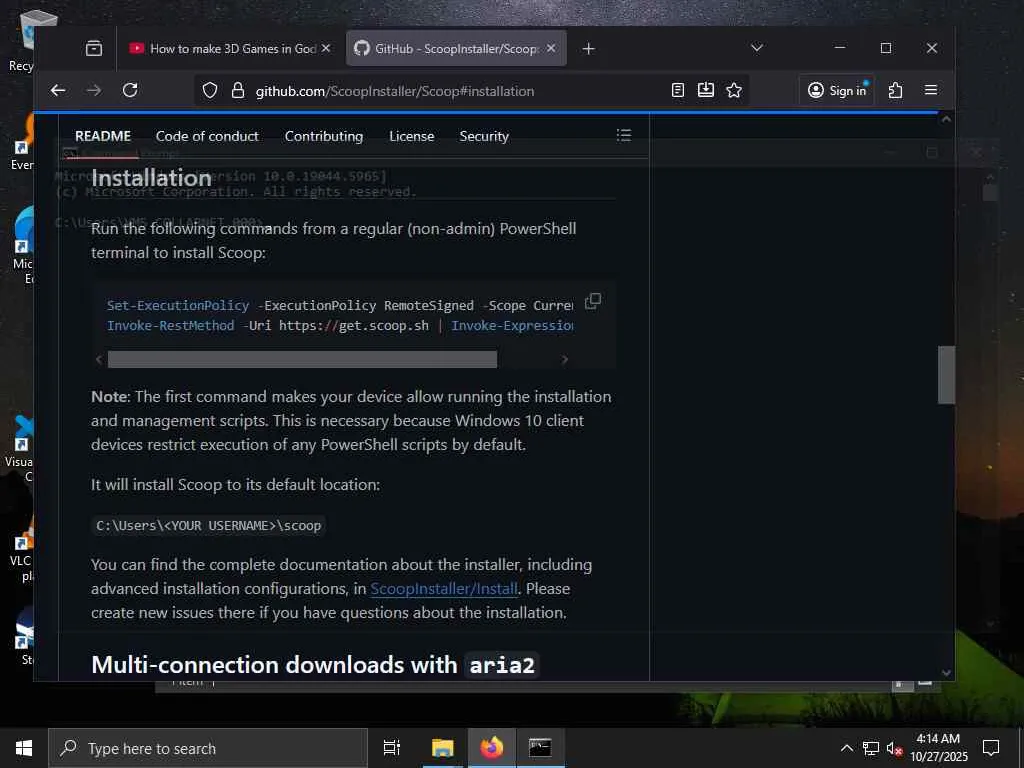
Task: Switch to Command Prompt on taskbar
Action: tap(540, 748)
